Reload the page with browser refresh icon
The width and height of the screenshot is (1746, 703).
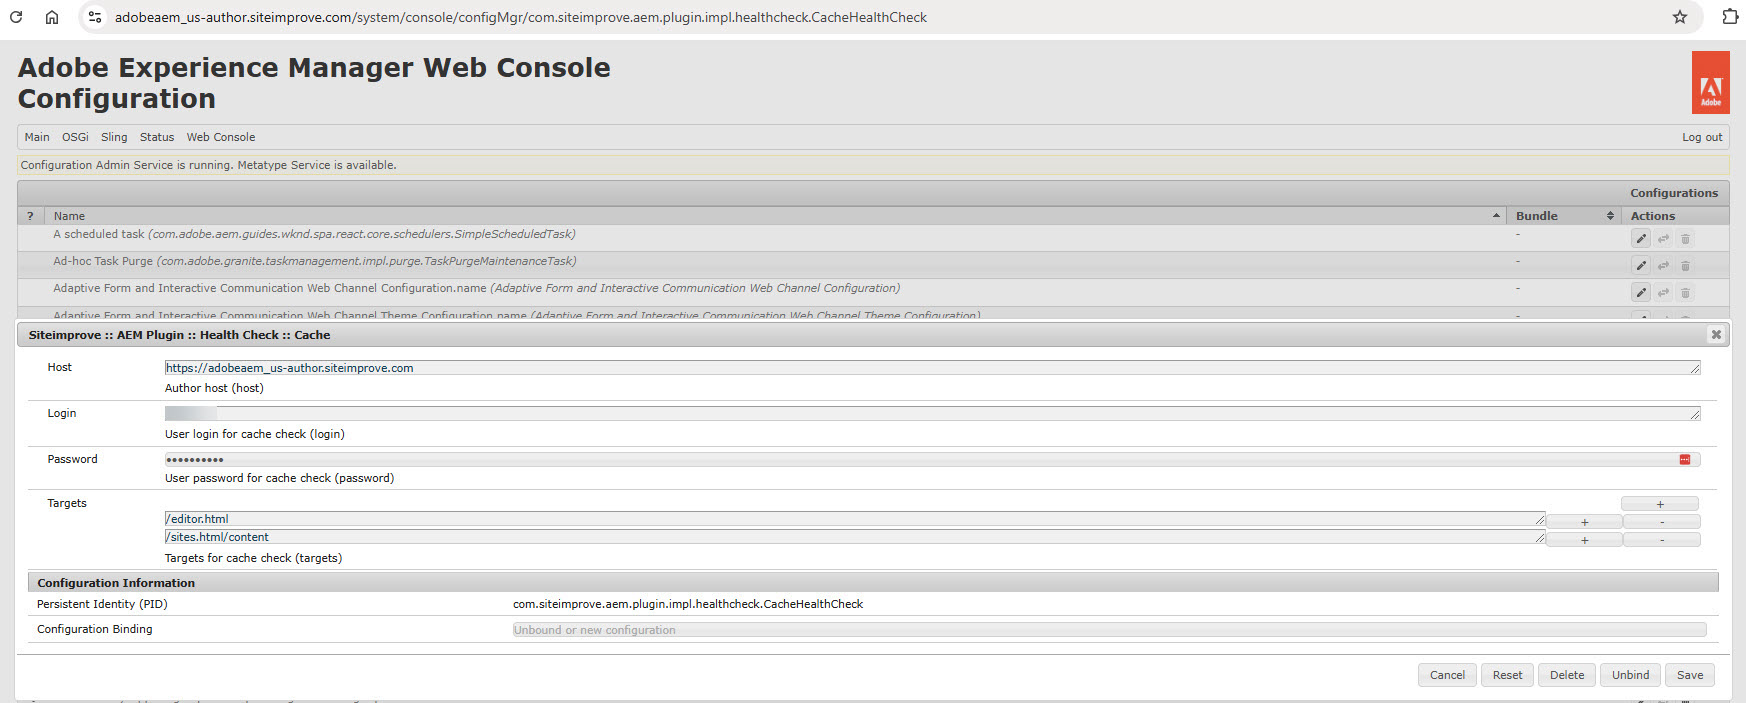click(x=16, y=17)
